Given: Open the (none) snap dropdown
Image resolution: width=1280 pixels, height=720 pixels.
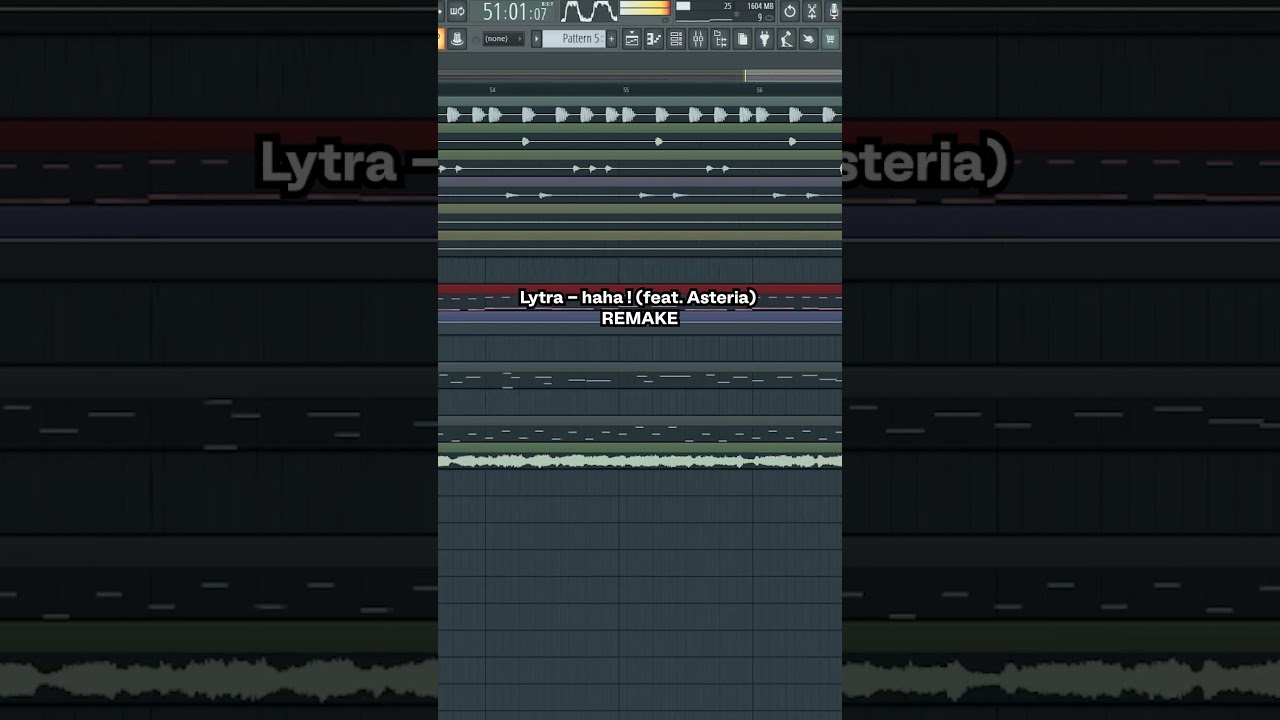Looking at the screenshot, I should 503,38.
